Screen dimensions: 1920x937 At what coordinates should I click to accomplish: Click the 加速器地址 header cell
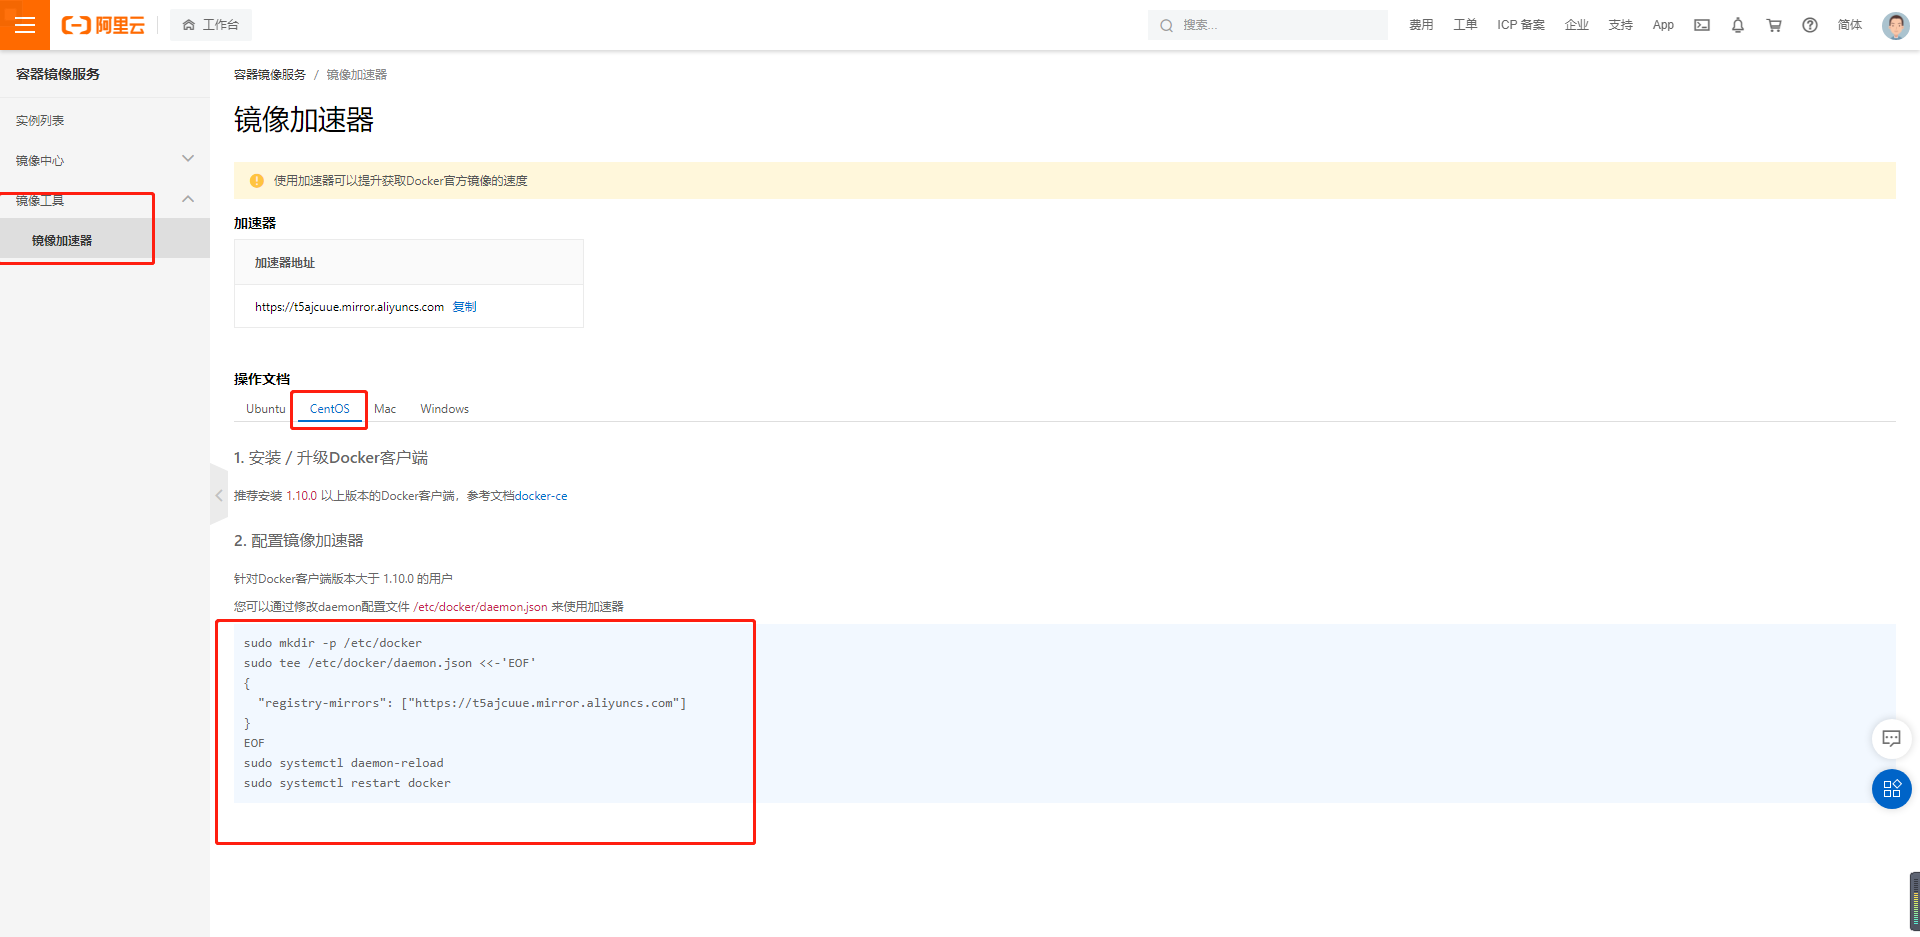[x=409, y=262]
